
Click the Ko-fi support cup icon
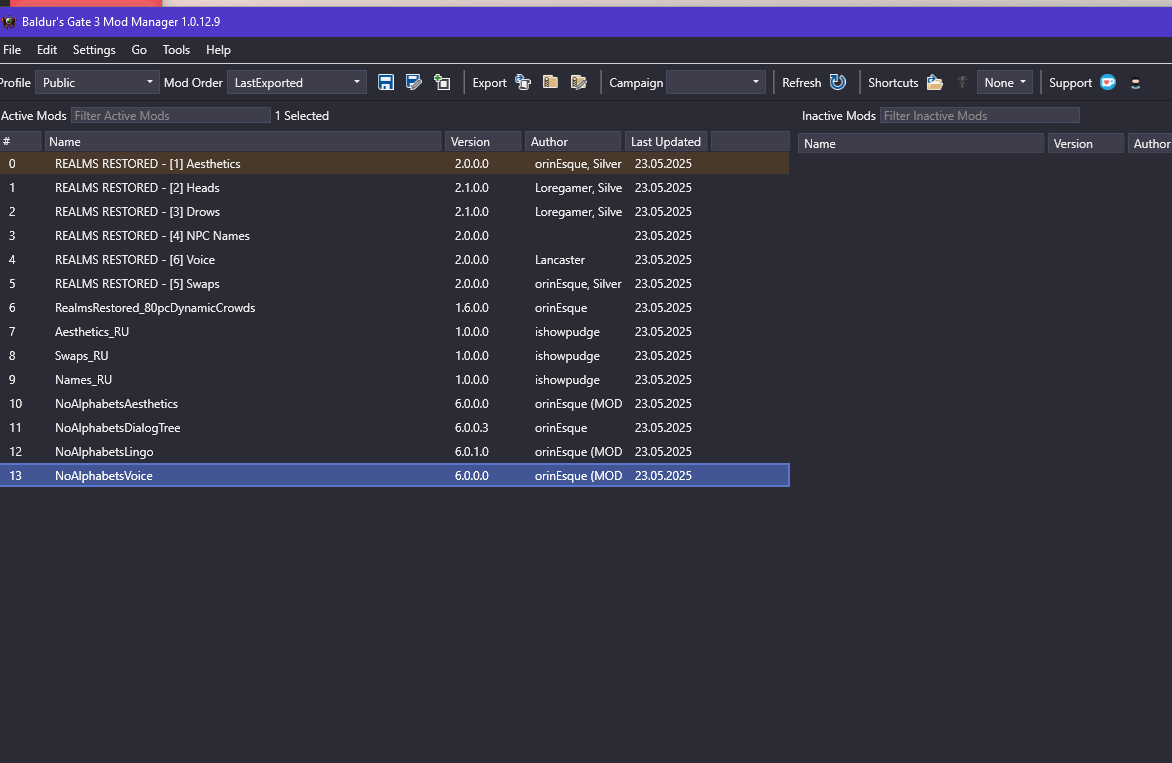click(1108, 82)
